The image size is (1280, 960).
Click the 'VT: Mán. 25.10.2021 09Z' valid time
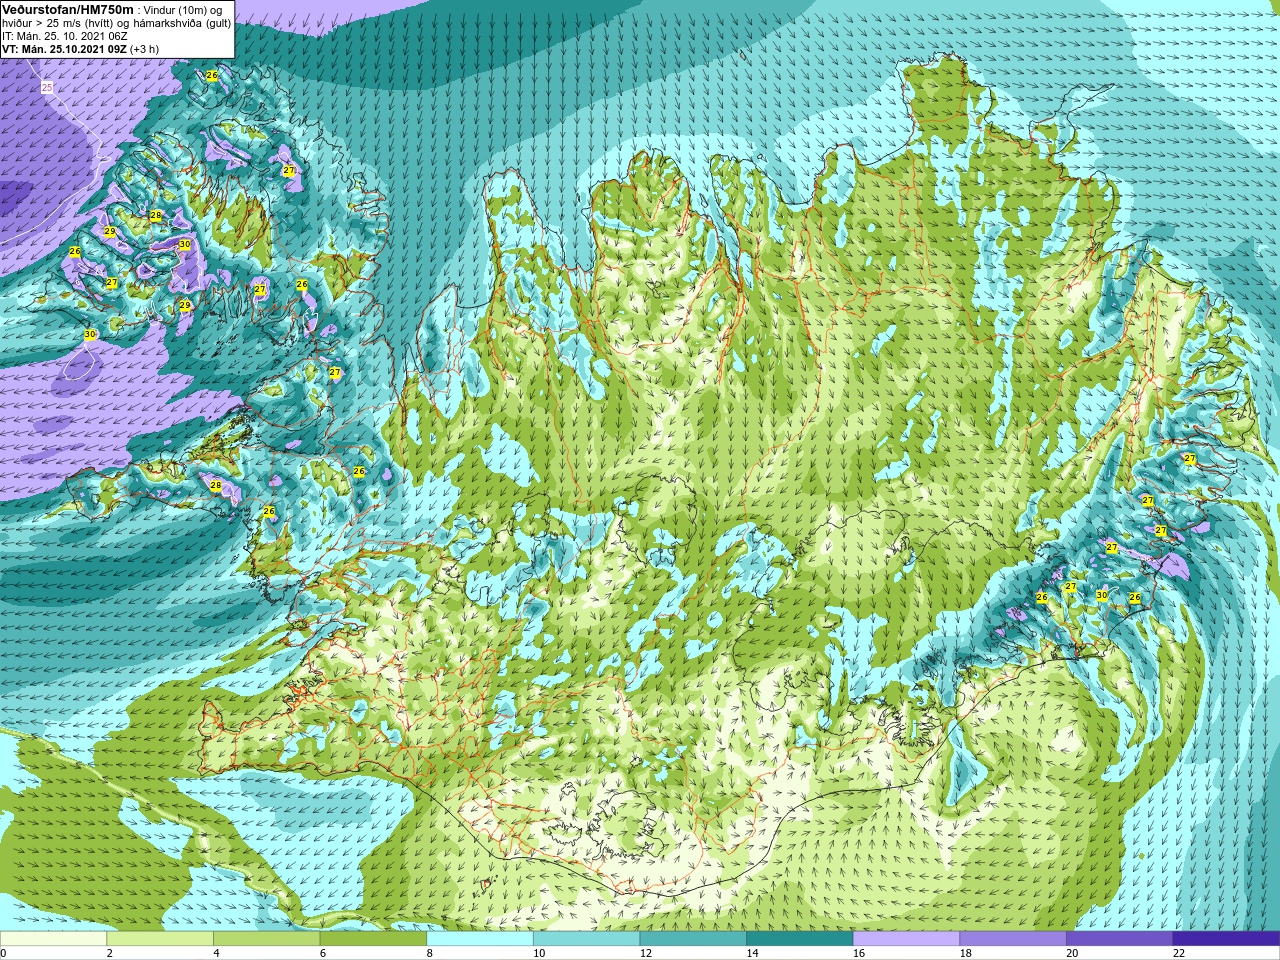[63, 48]
